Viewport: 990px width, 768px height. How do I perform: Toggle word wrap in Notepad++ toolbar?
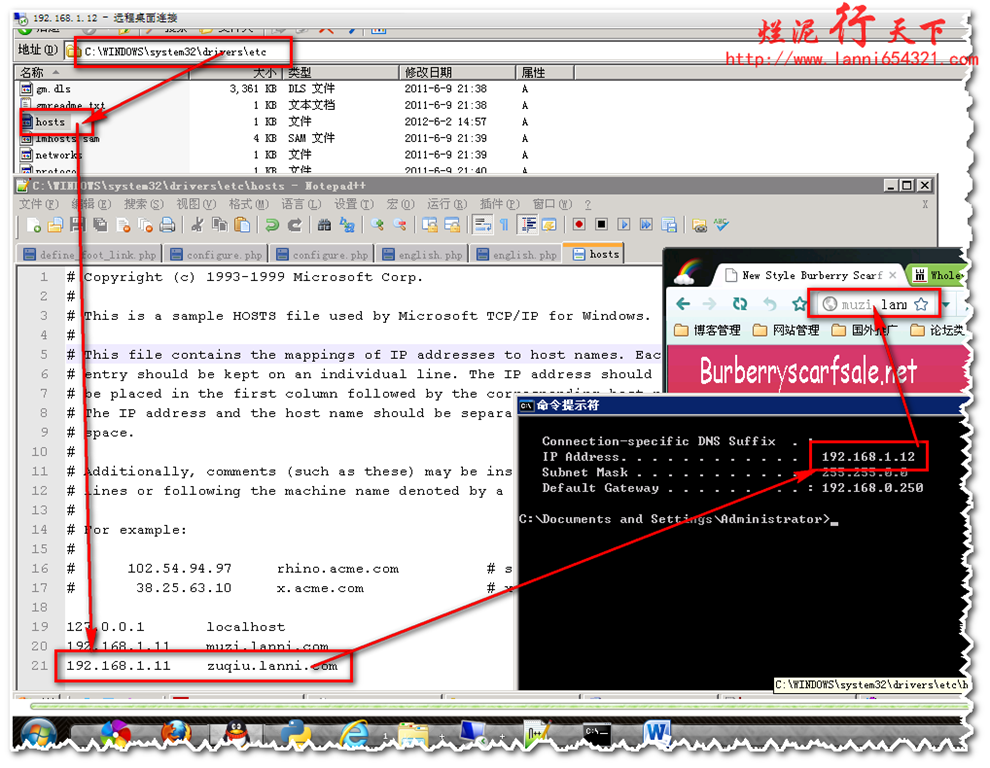[483, 225]
